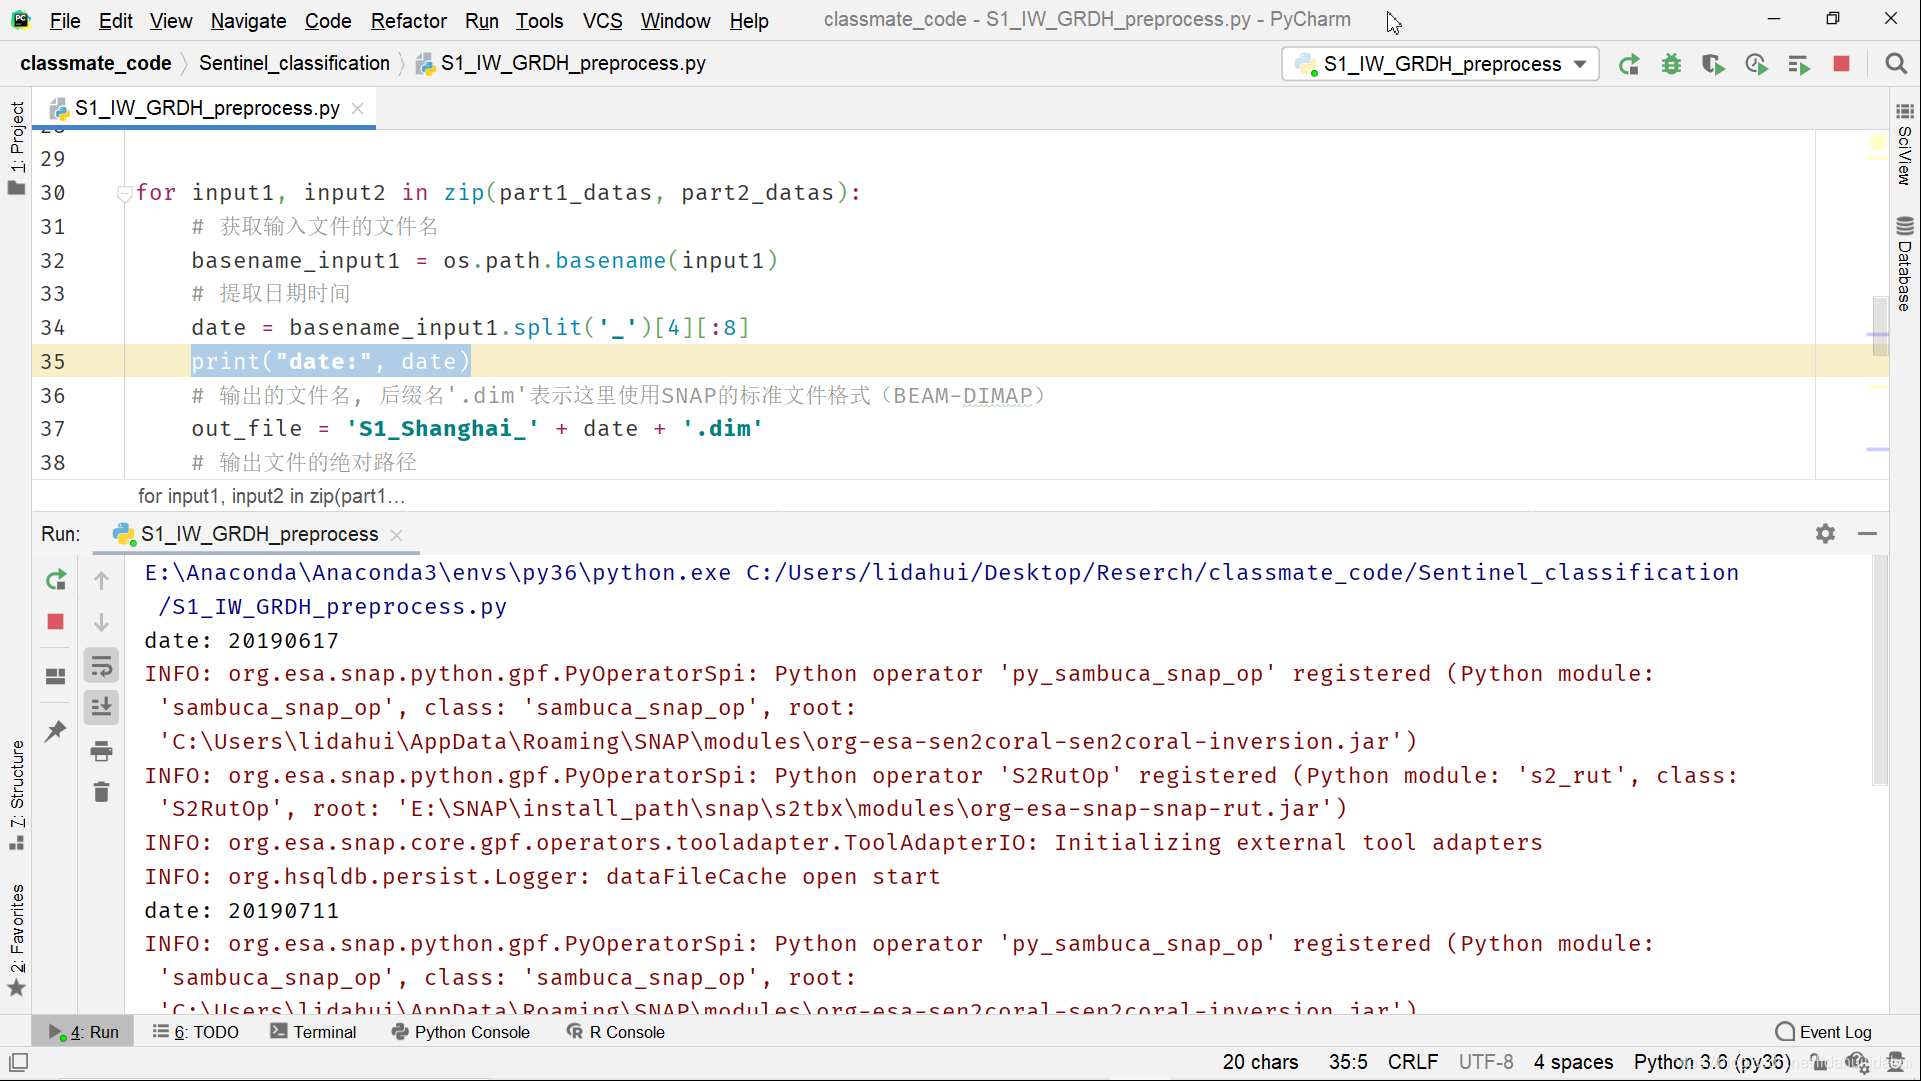This screenshot has height=1081, width=1921.
Task: Stop process in the Run panel sidebar
Action: (x=56, y=622)
